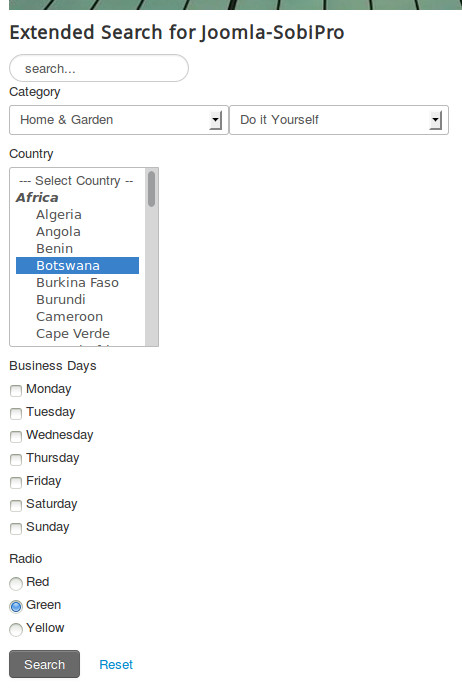This screenshot has height=690, width=462.
Task: Toggle the Saturday checkbox
Action: [16, 505]
